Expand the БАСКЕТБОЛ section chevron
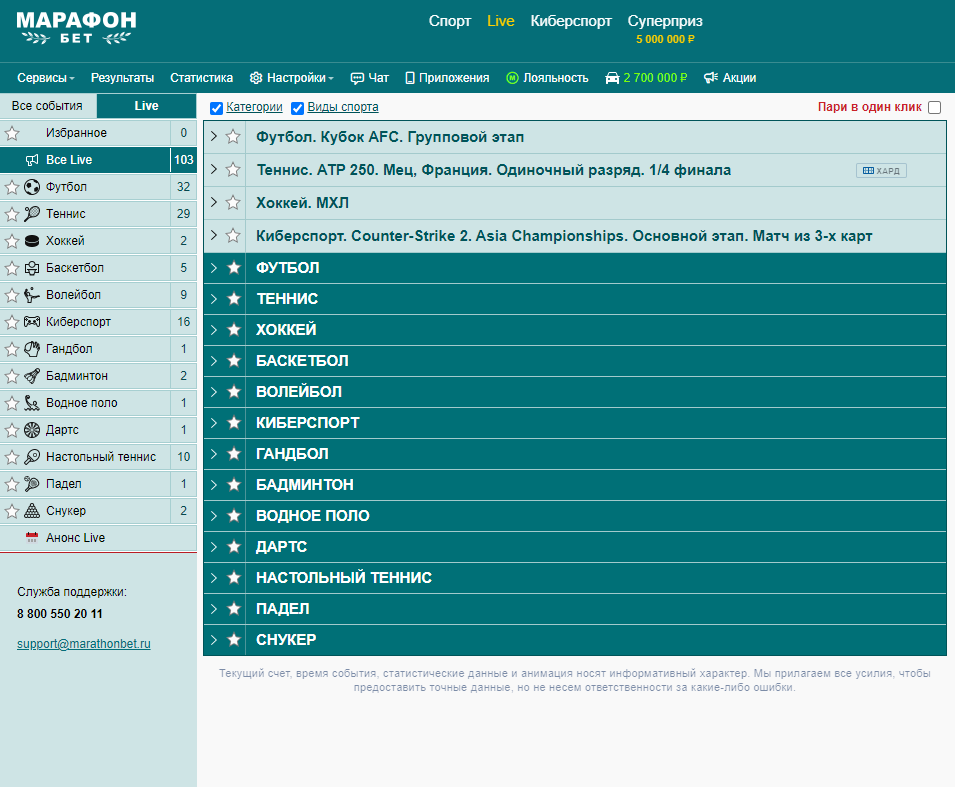 [214, 361]
